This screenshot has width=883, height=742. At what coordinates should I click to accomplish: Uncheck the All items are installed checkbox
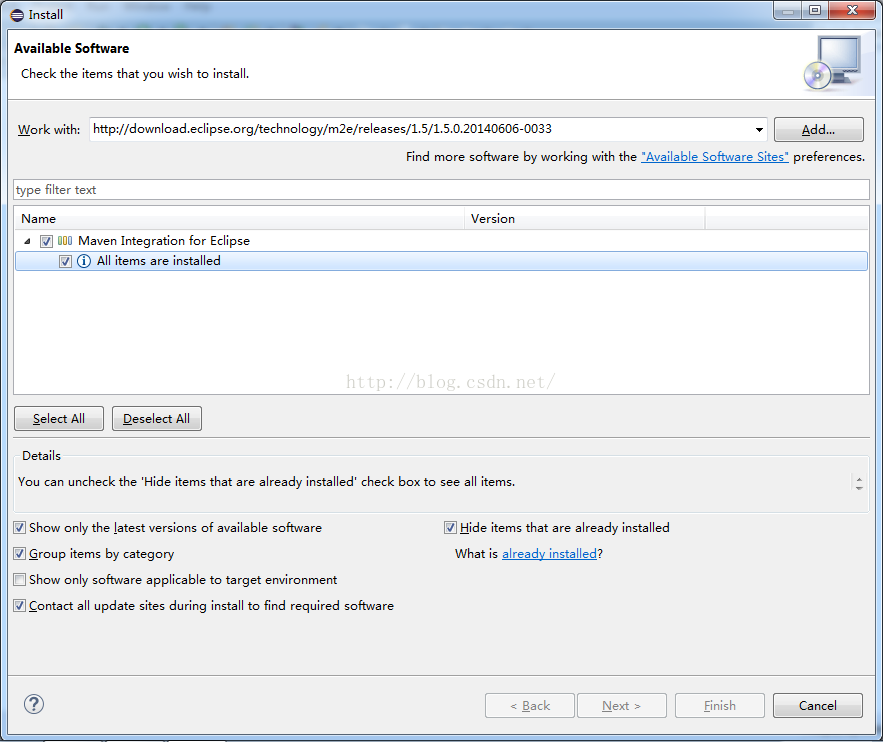(65, 262)
